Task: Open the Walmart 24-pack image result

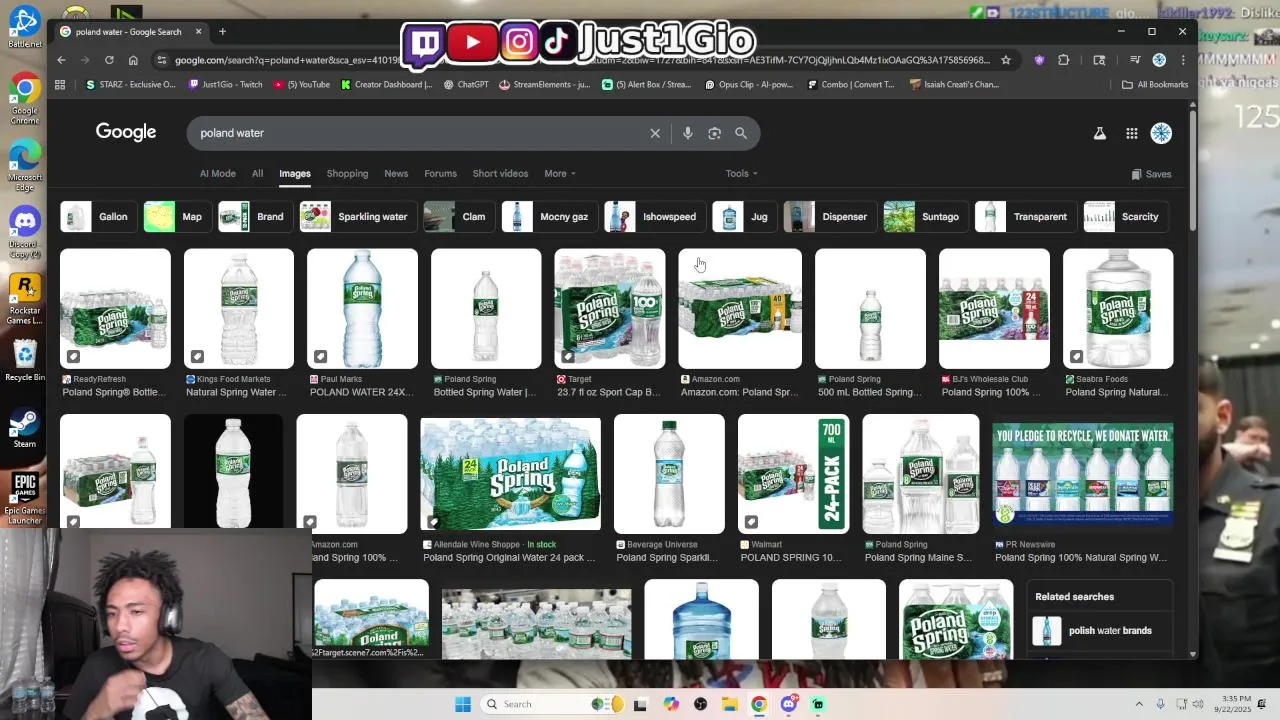Action: [x=793, y=474]
